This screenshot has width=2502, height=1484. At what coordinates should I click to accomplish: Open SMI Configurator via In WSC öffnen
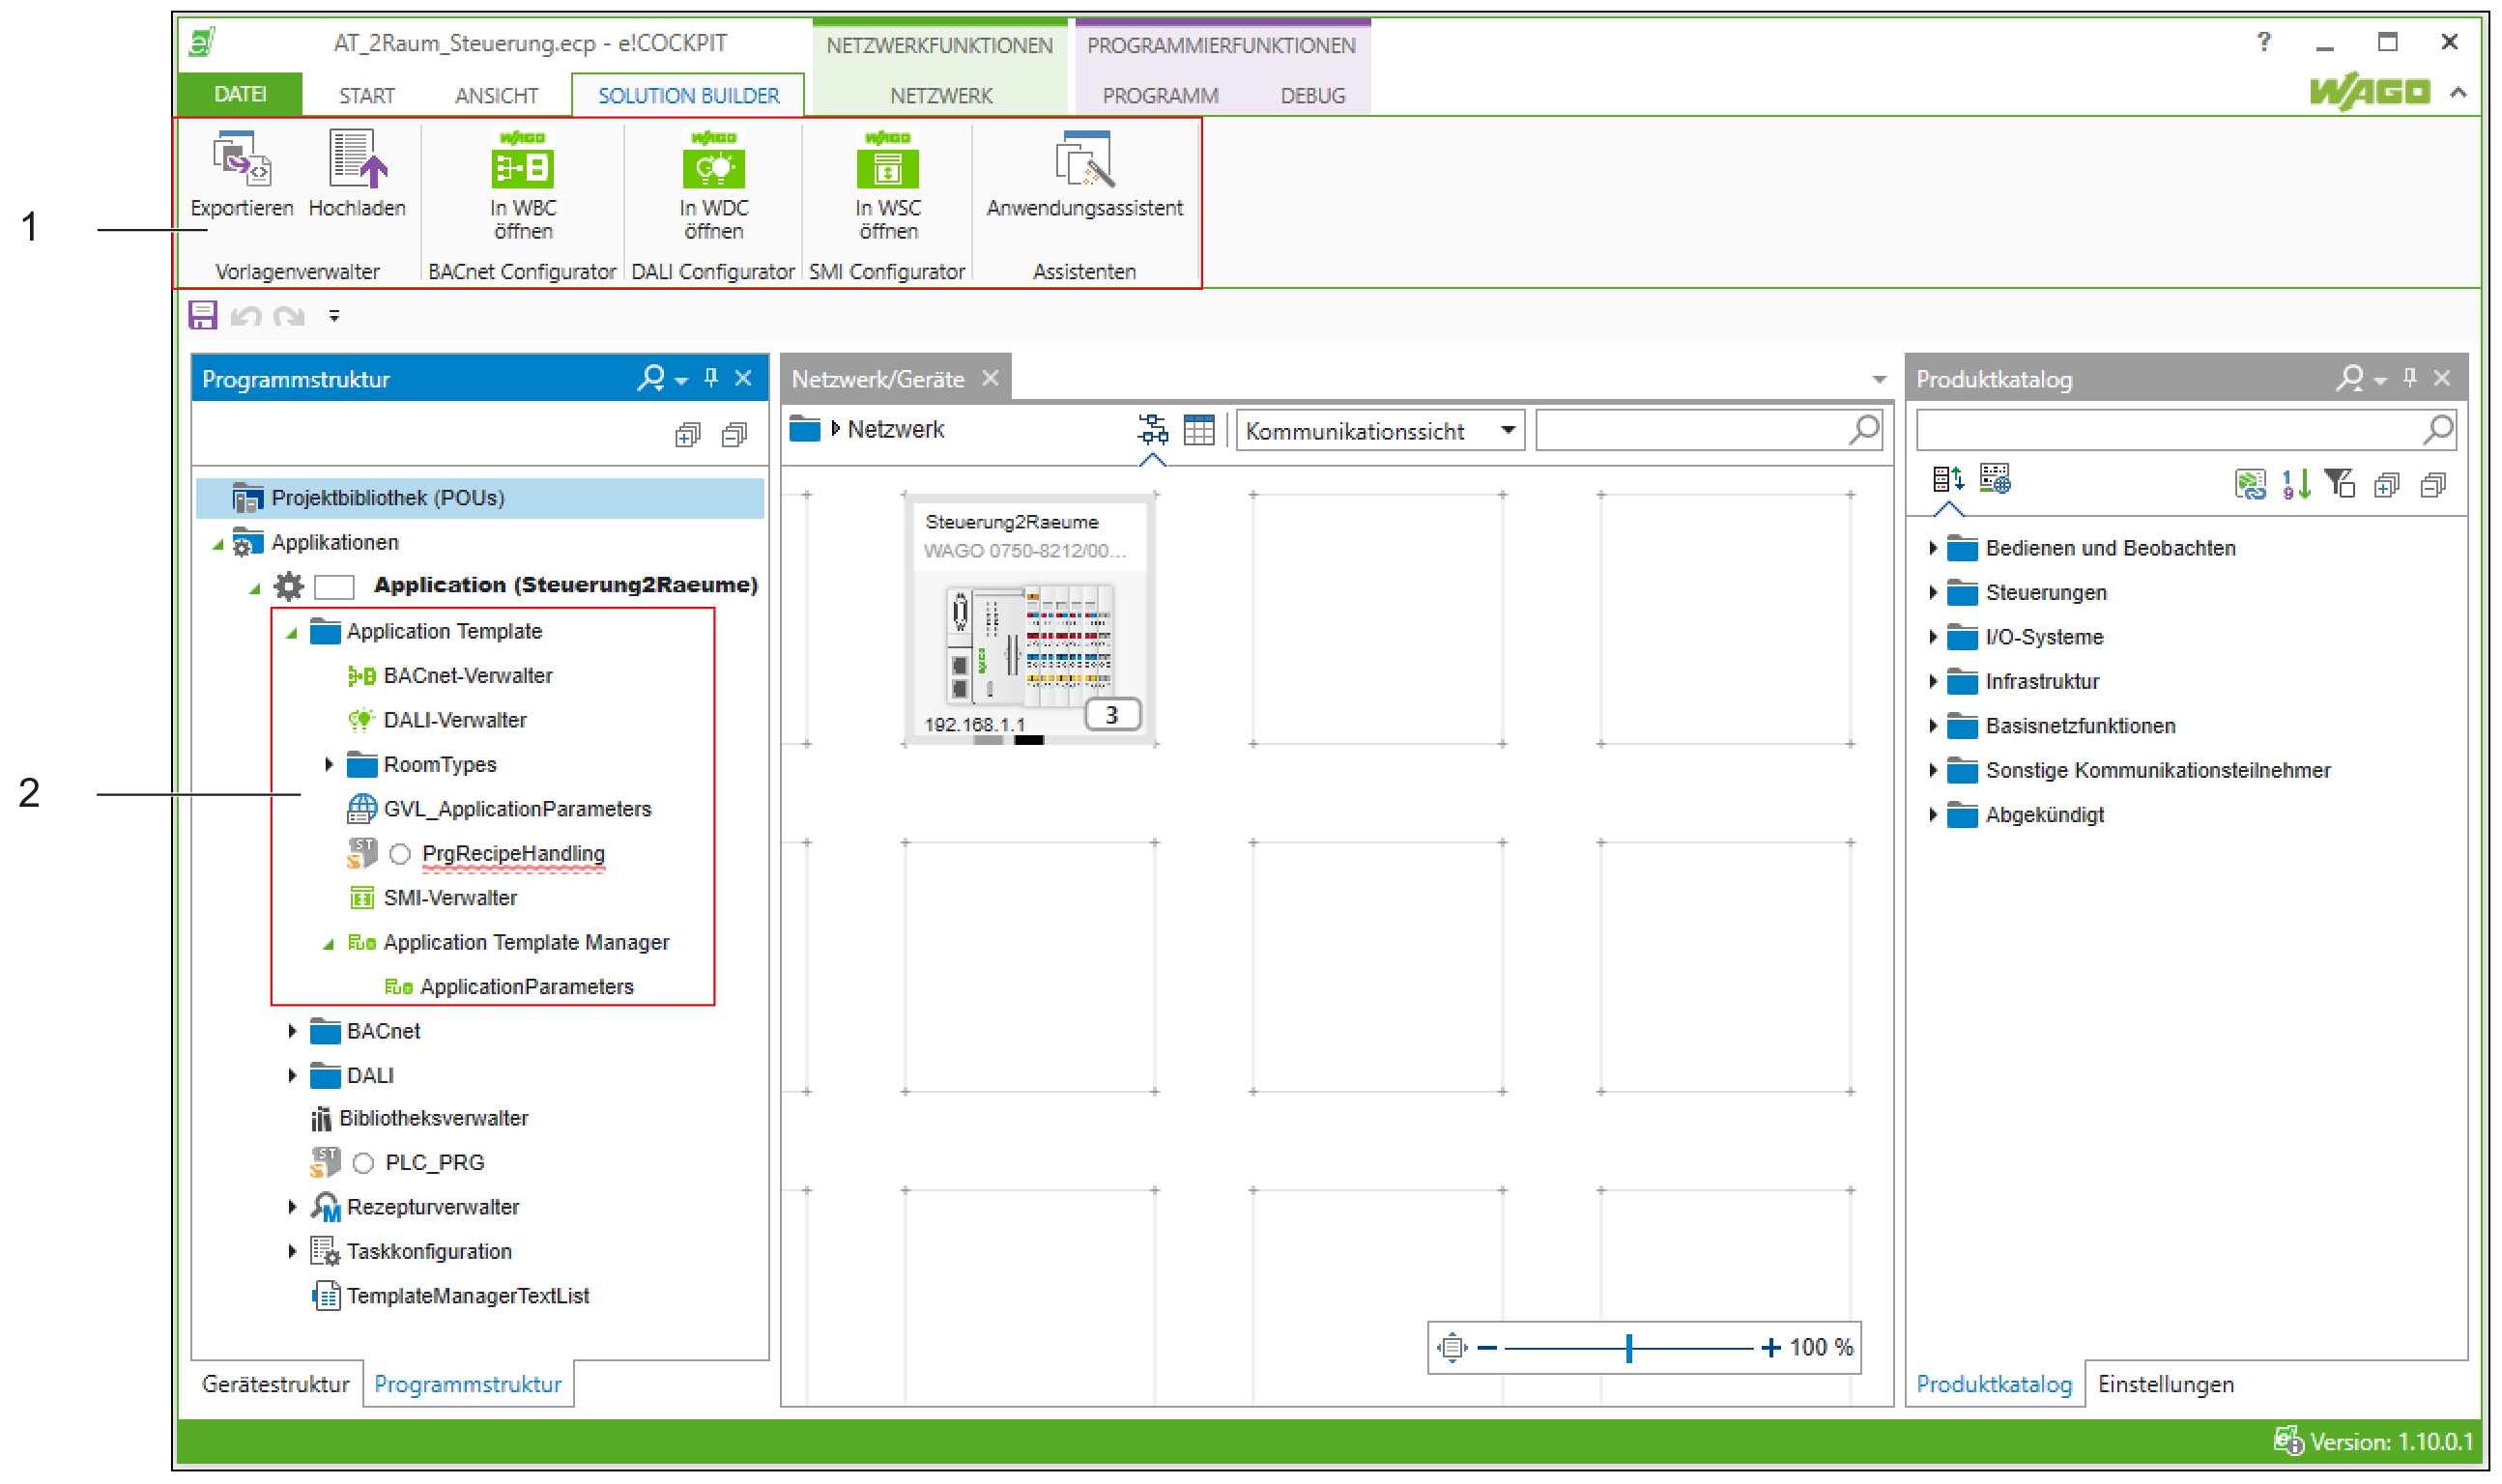pyautogui.click(x=887, y=185)
